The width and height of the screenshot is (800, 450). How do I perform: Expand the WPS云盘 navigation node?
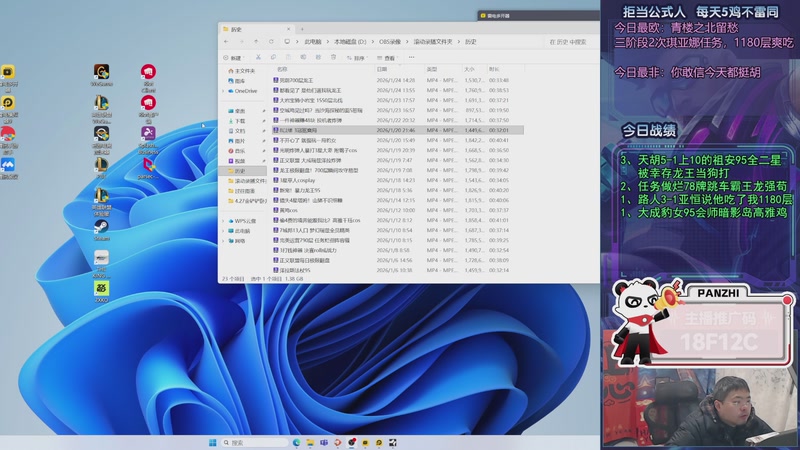coord(223,221)
